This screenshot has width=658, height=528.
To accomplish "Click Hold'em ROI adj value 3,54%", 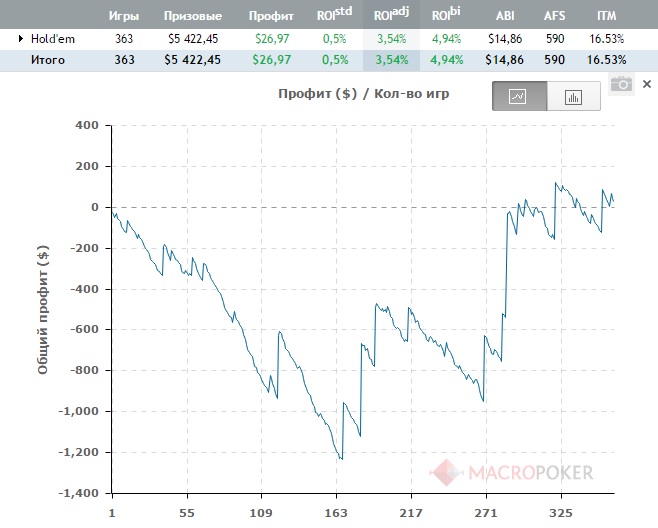I will point(391,39).
